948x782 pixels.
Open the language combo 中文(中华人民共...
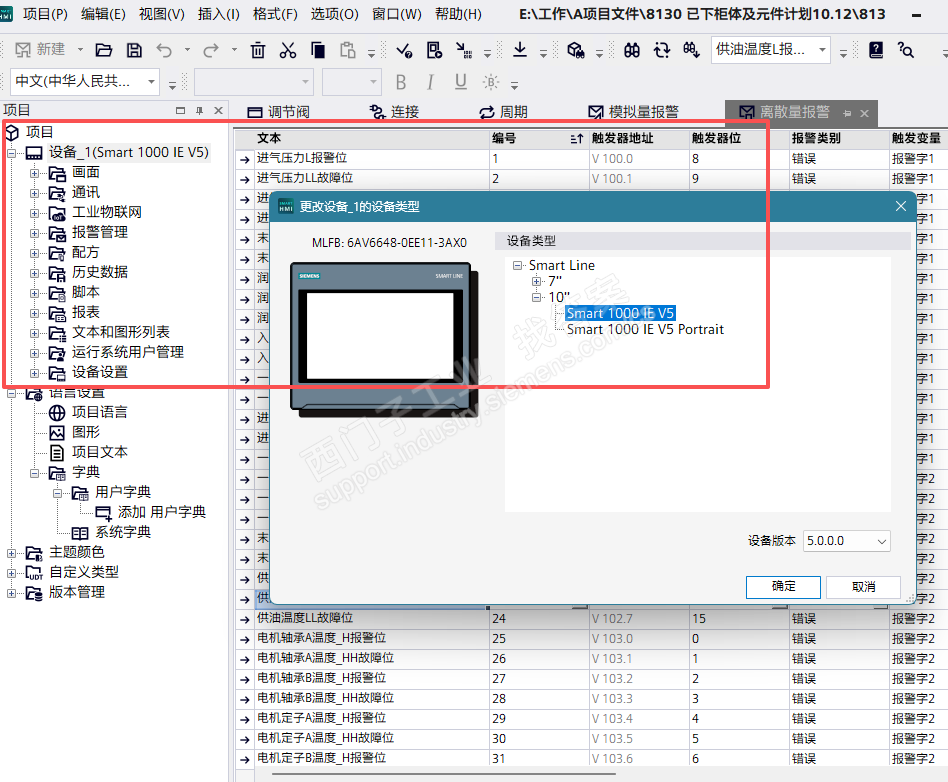[85, 82]
